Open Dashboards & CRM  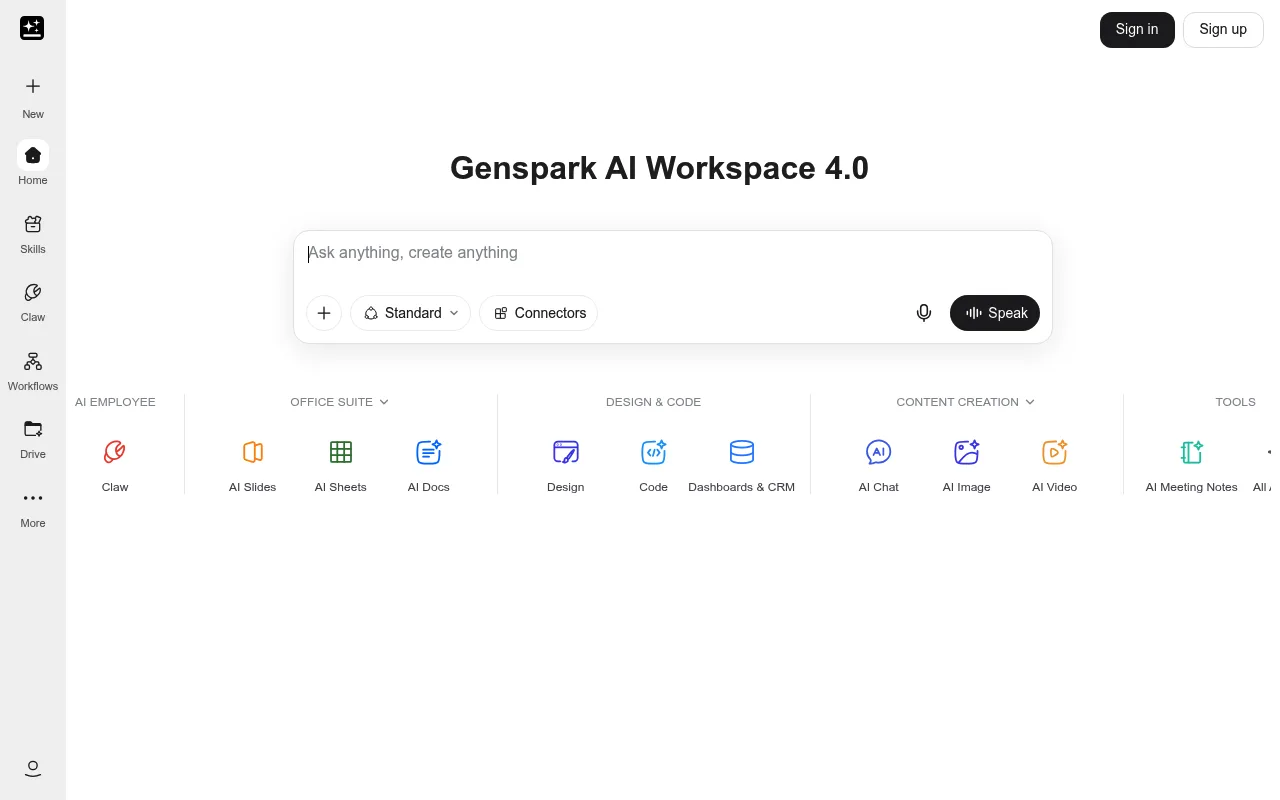742,465
